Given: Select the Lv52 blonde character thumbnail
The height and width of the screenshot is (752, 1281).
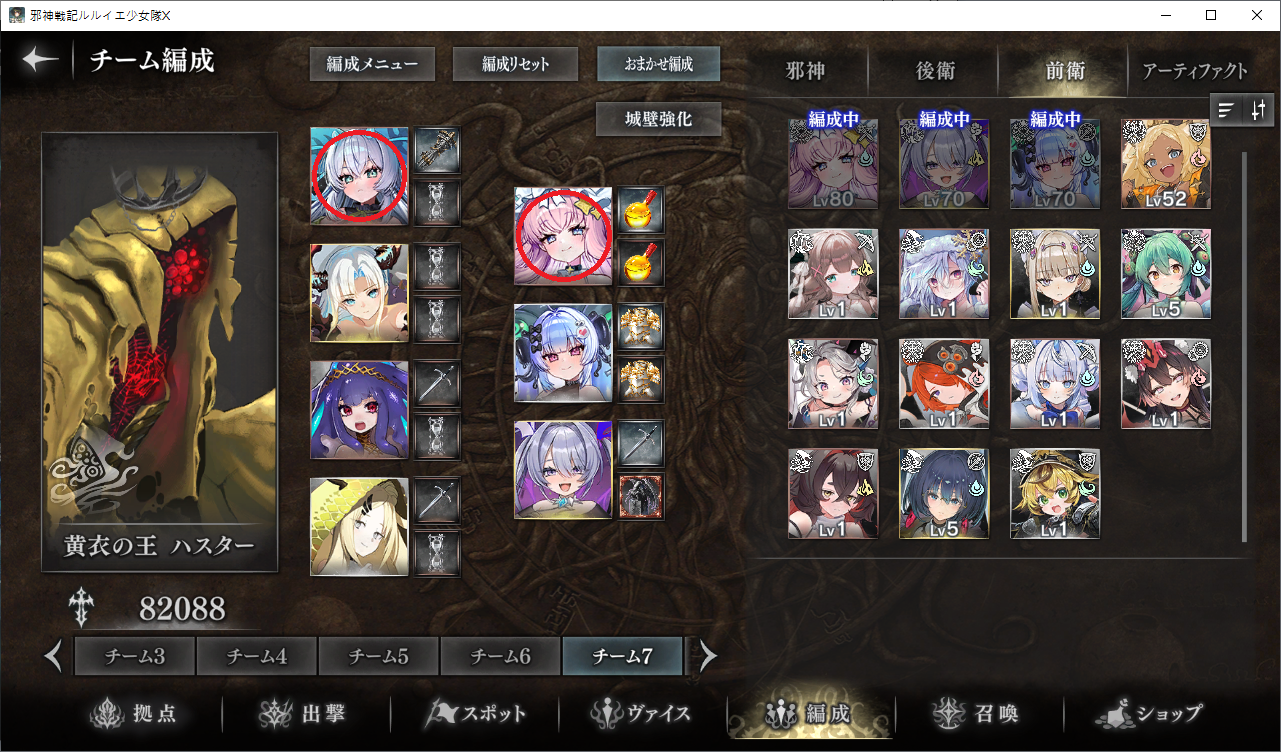Looking at the screenshot, I should click(1165, 164).
